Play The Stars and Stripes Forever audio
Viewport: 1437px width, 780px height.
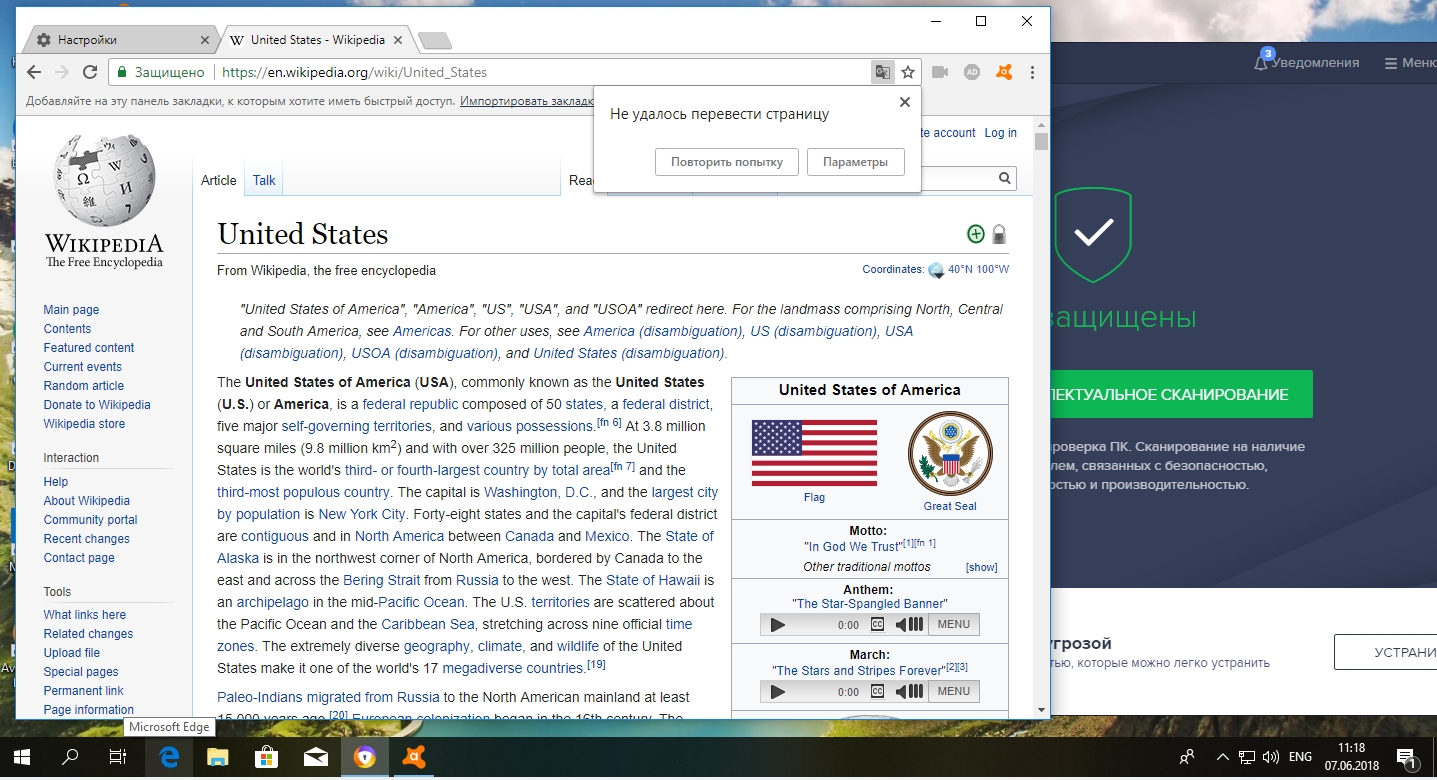pyautogui.click(x=777, y=691)
